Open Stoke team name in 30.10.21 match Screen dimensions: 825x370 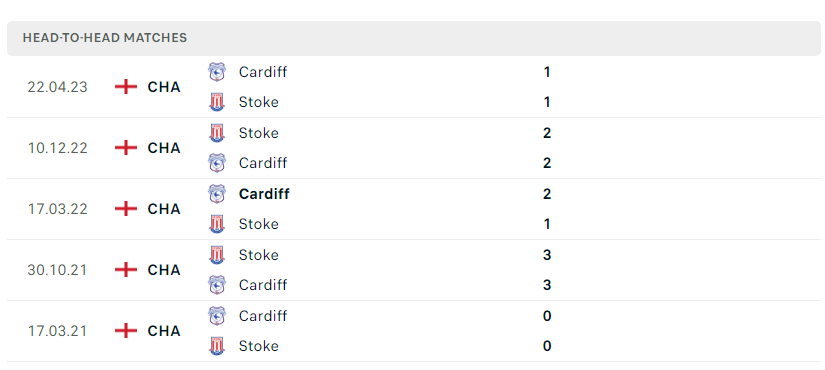[258, 255]
